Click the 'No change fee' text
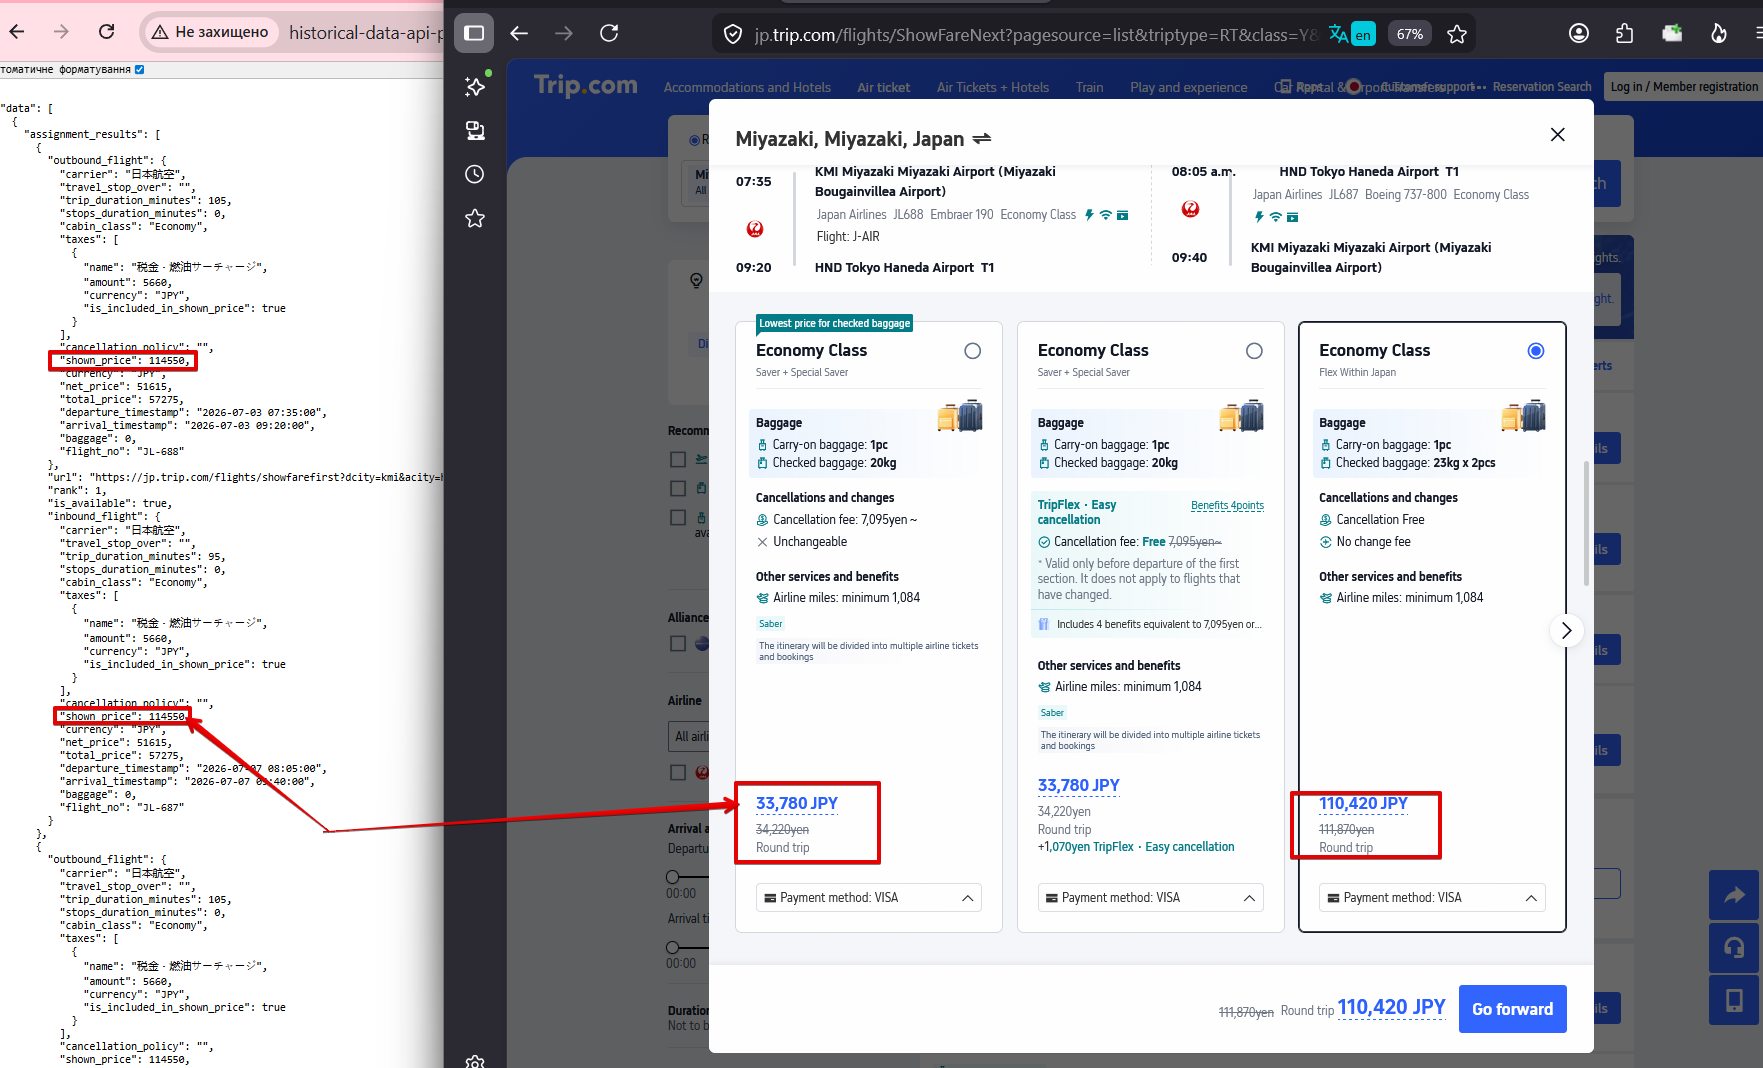Screen dimensions: 1763x1068 [x=1373, y=542]
